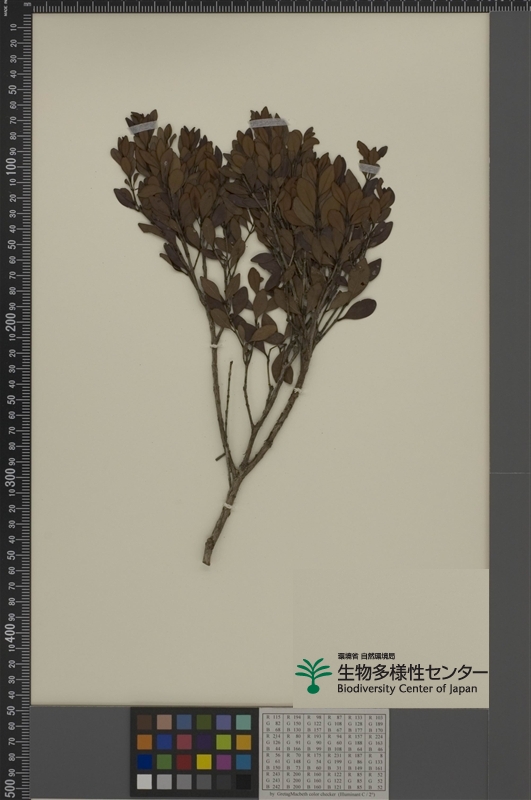Select the pure red swatch in the third row

tap(184, 762)
